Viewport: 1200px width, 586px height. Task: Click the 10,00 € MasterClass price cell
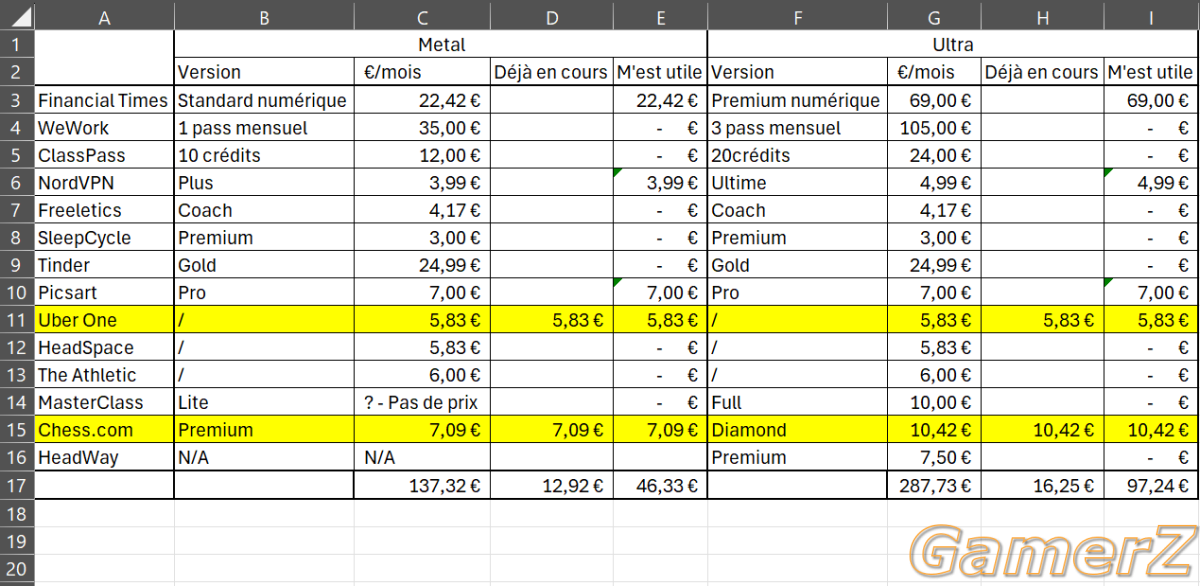933,403
